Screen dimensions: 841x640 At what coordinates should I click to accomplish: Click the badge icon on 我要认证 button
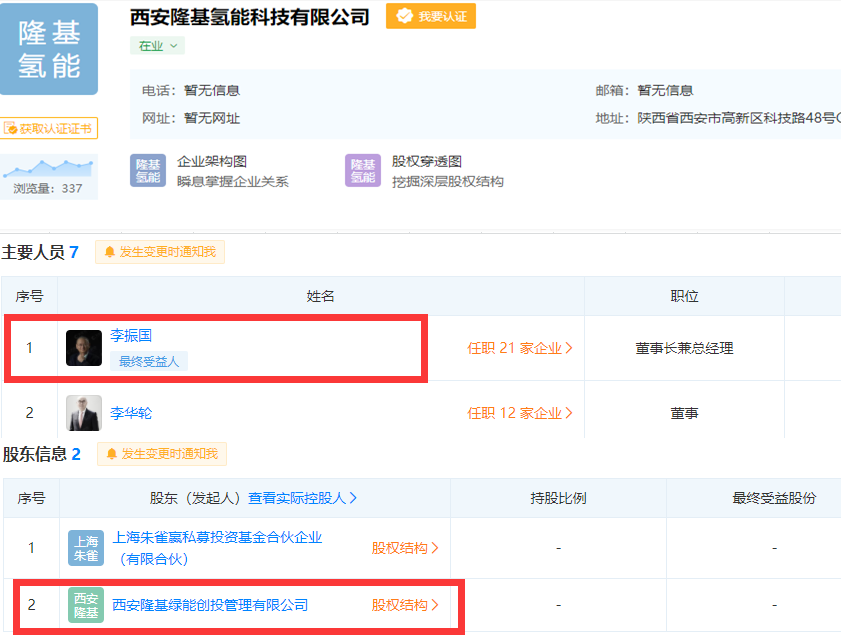[404, 16]
